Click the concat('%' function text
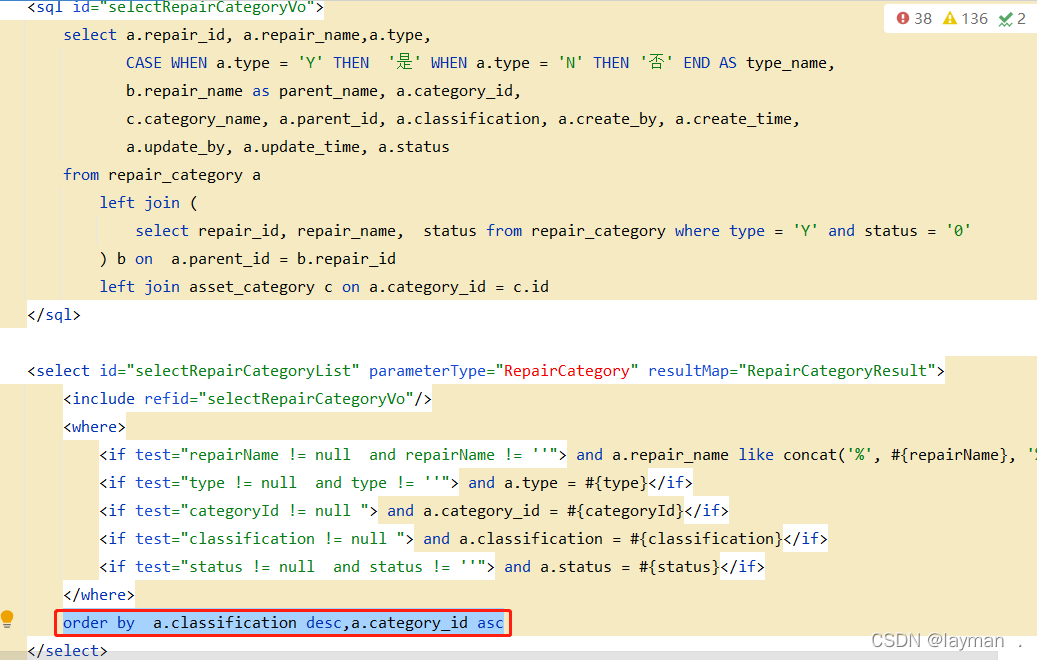The height and width of the screenshot is (660, 1037). click(x=827, y=455)
